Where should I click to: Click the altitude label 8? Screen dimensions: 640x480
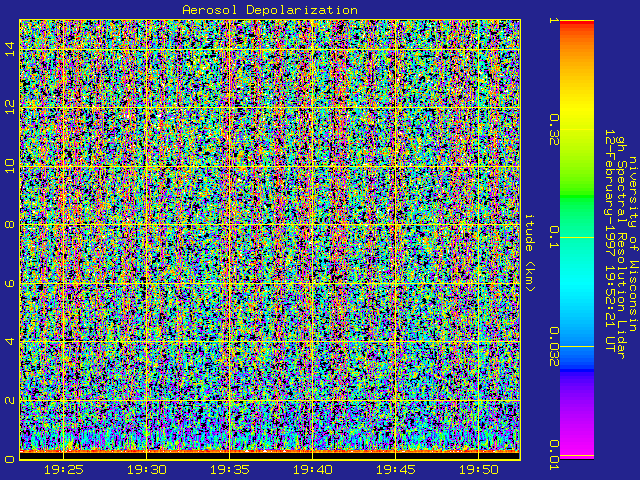9,224
